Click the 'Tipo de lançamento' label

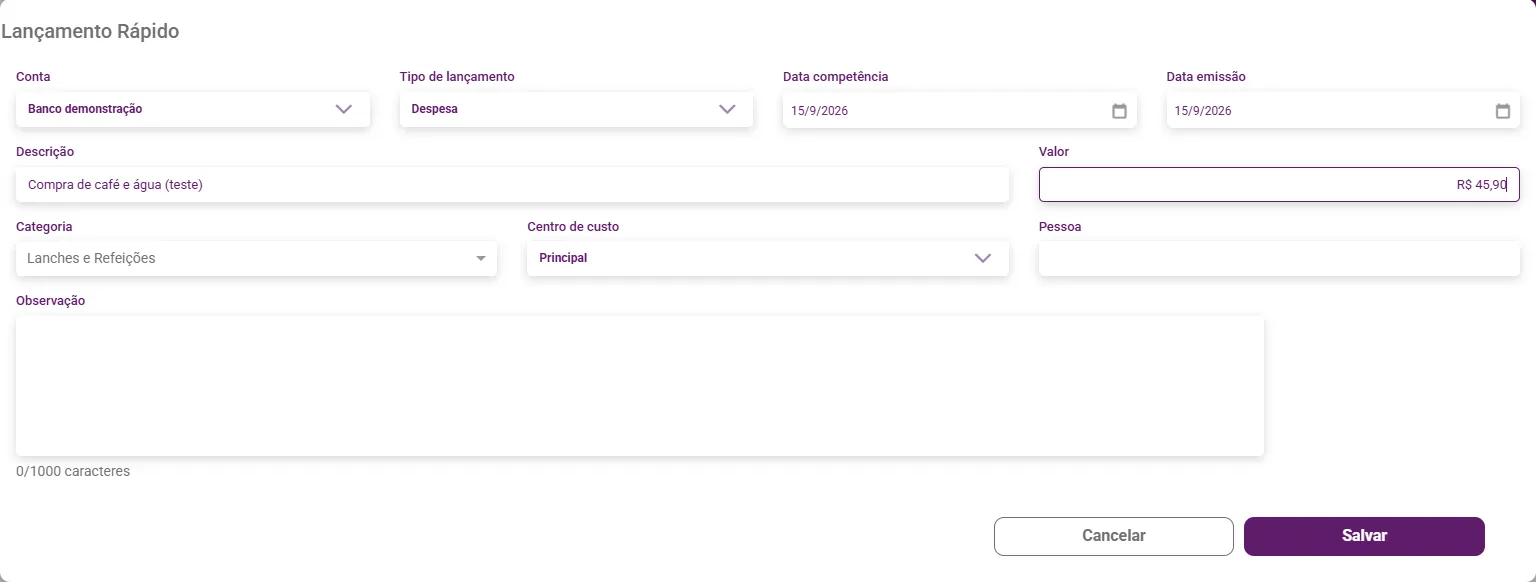(457, 77)
